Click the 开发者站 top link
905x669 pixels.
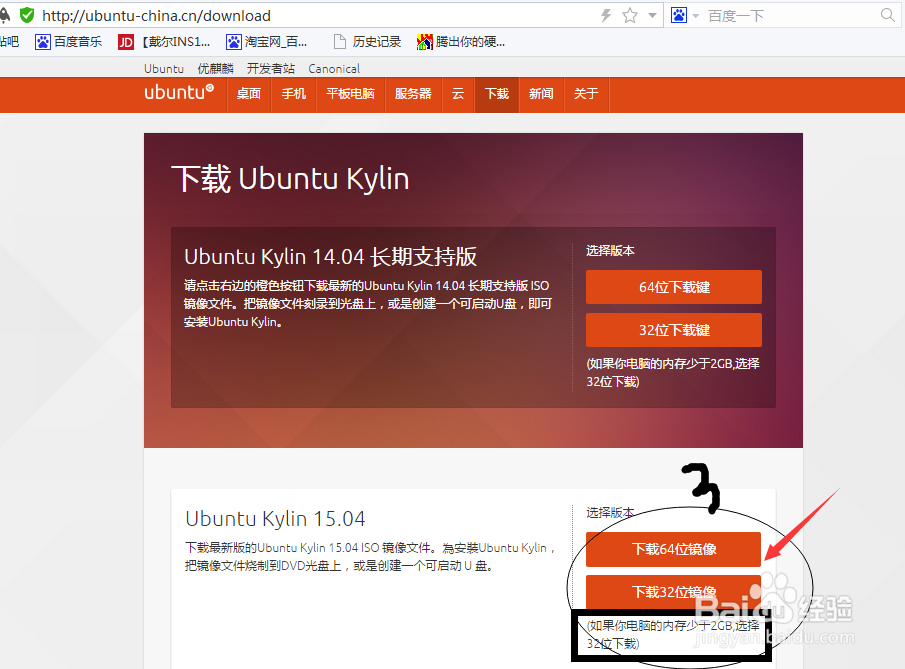coord(271,69)
